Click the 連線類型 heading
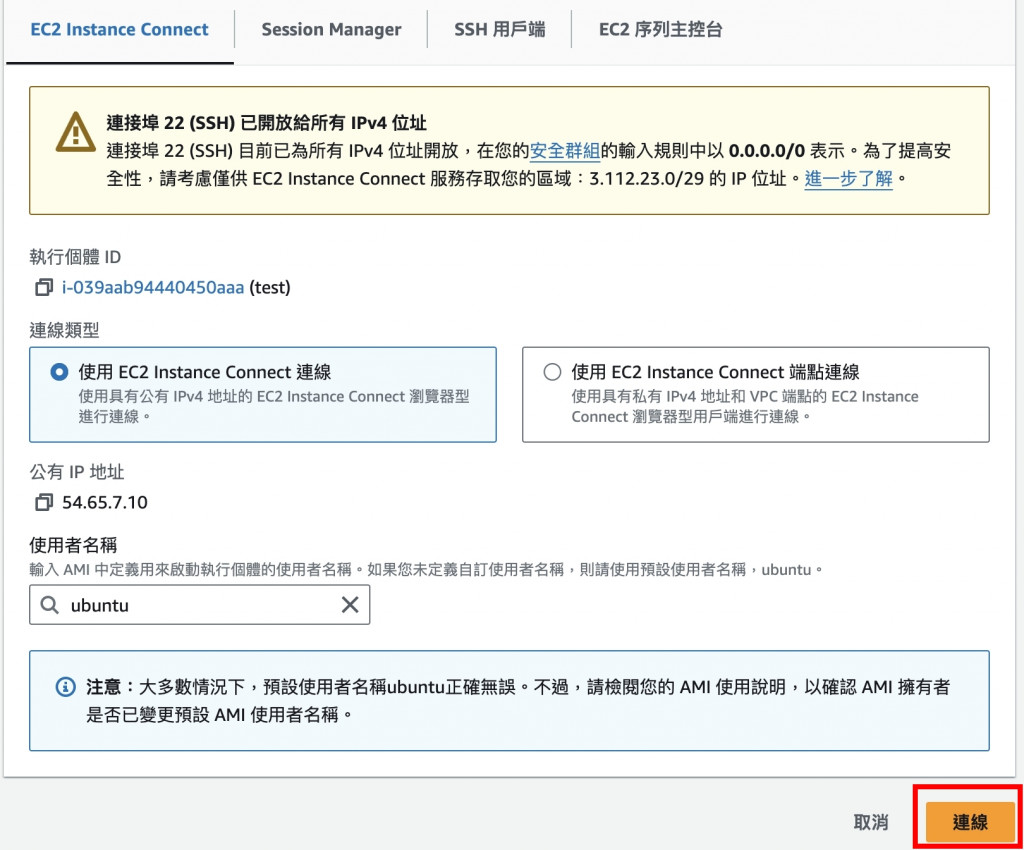 pyautogui.click(x=64, y=330)
